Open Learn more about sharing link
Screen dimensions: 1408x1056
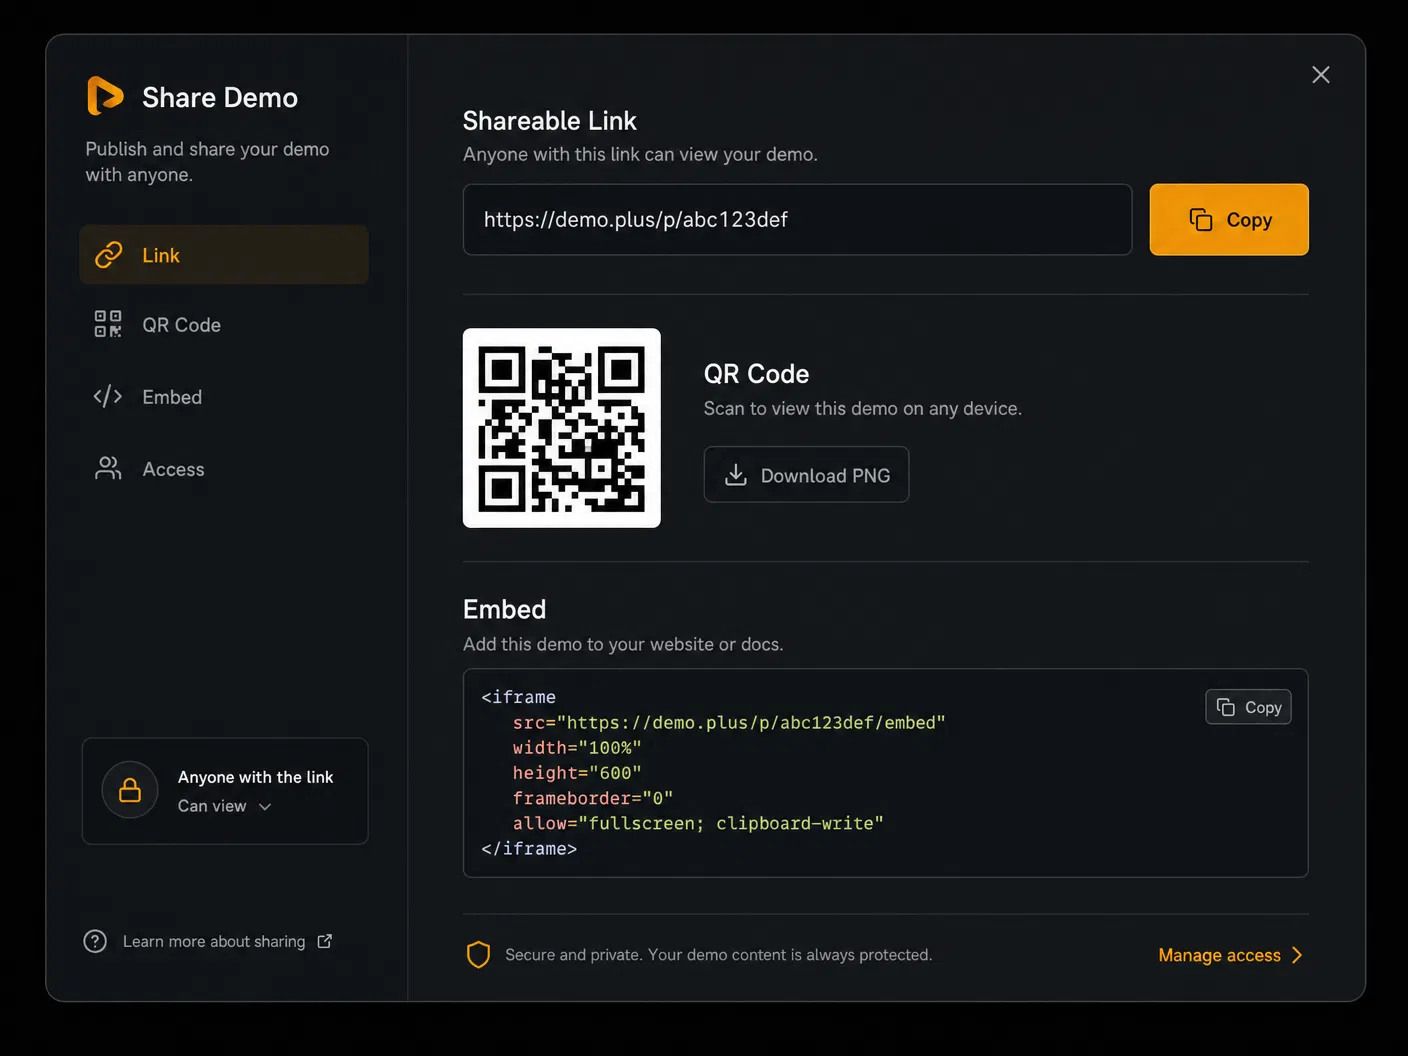(x=214, y=942)
